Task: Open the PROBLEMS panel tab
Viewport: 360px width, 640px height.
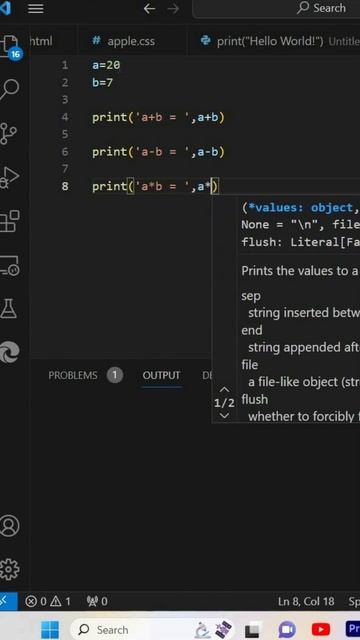Action: (x=73, y=376)
